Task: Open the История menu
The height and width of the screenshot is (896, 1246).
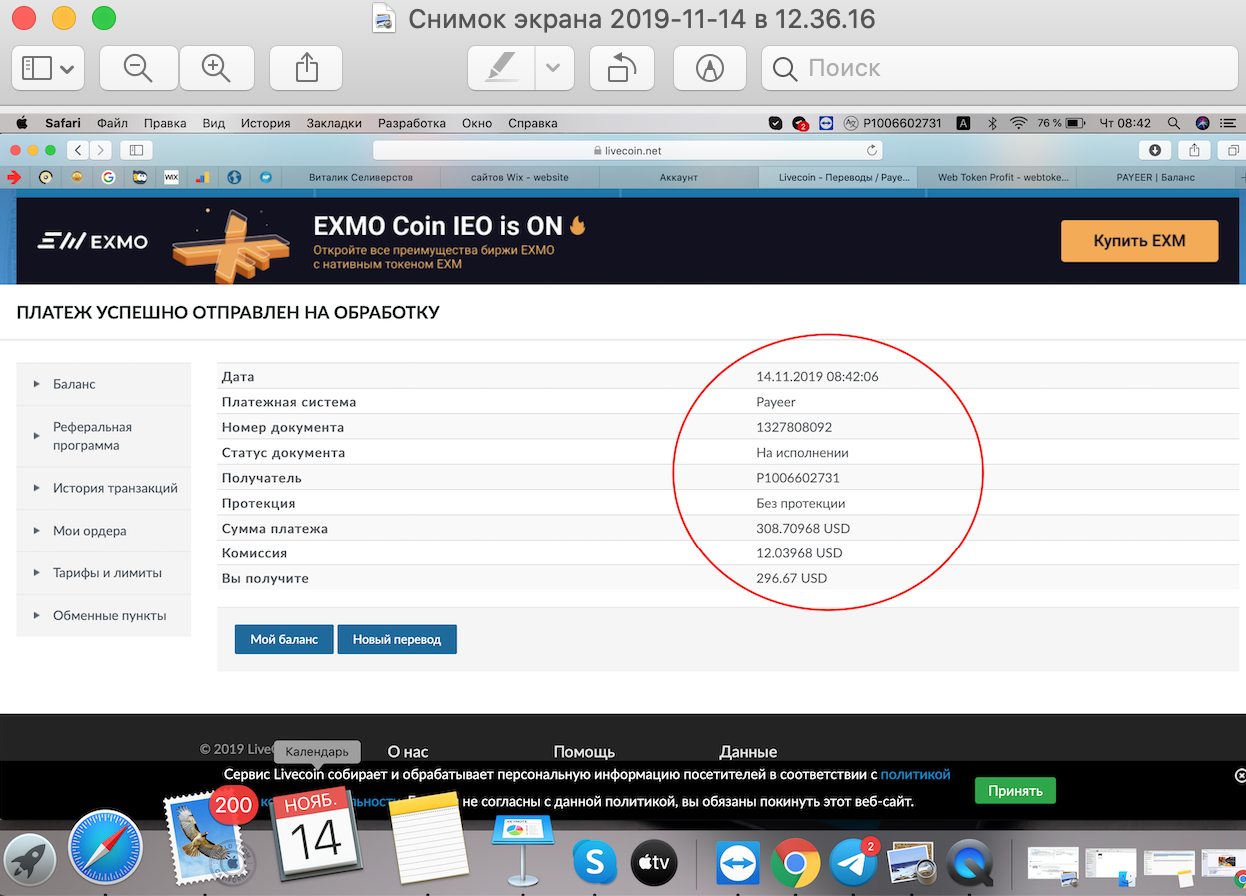Action: 265,123
